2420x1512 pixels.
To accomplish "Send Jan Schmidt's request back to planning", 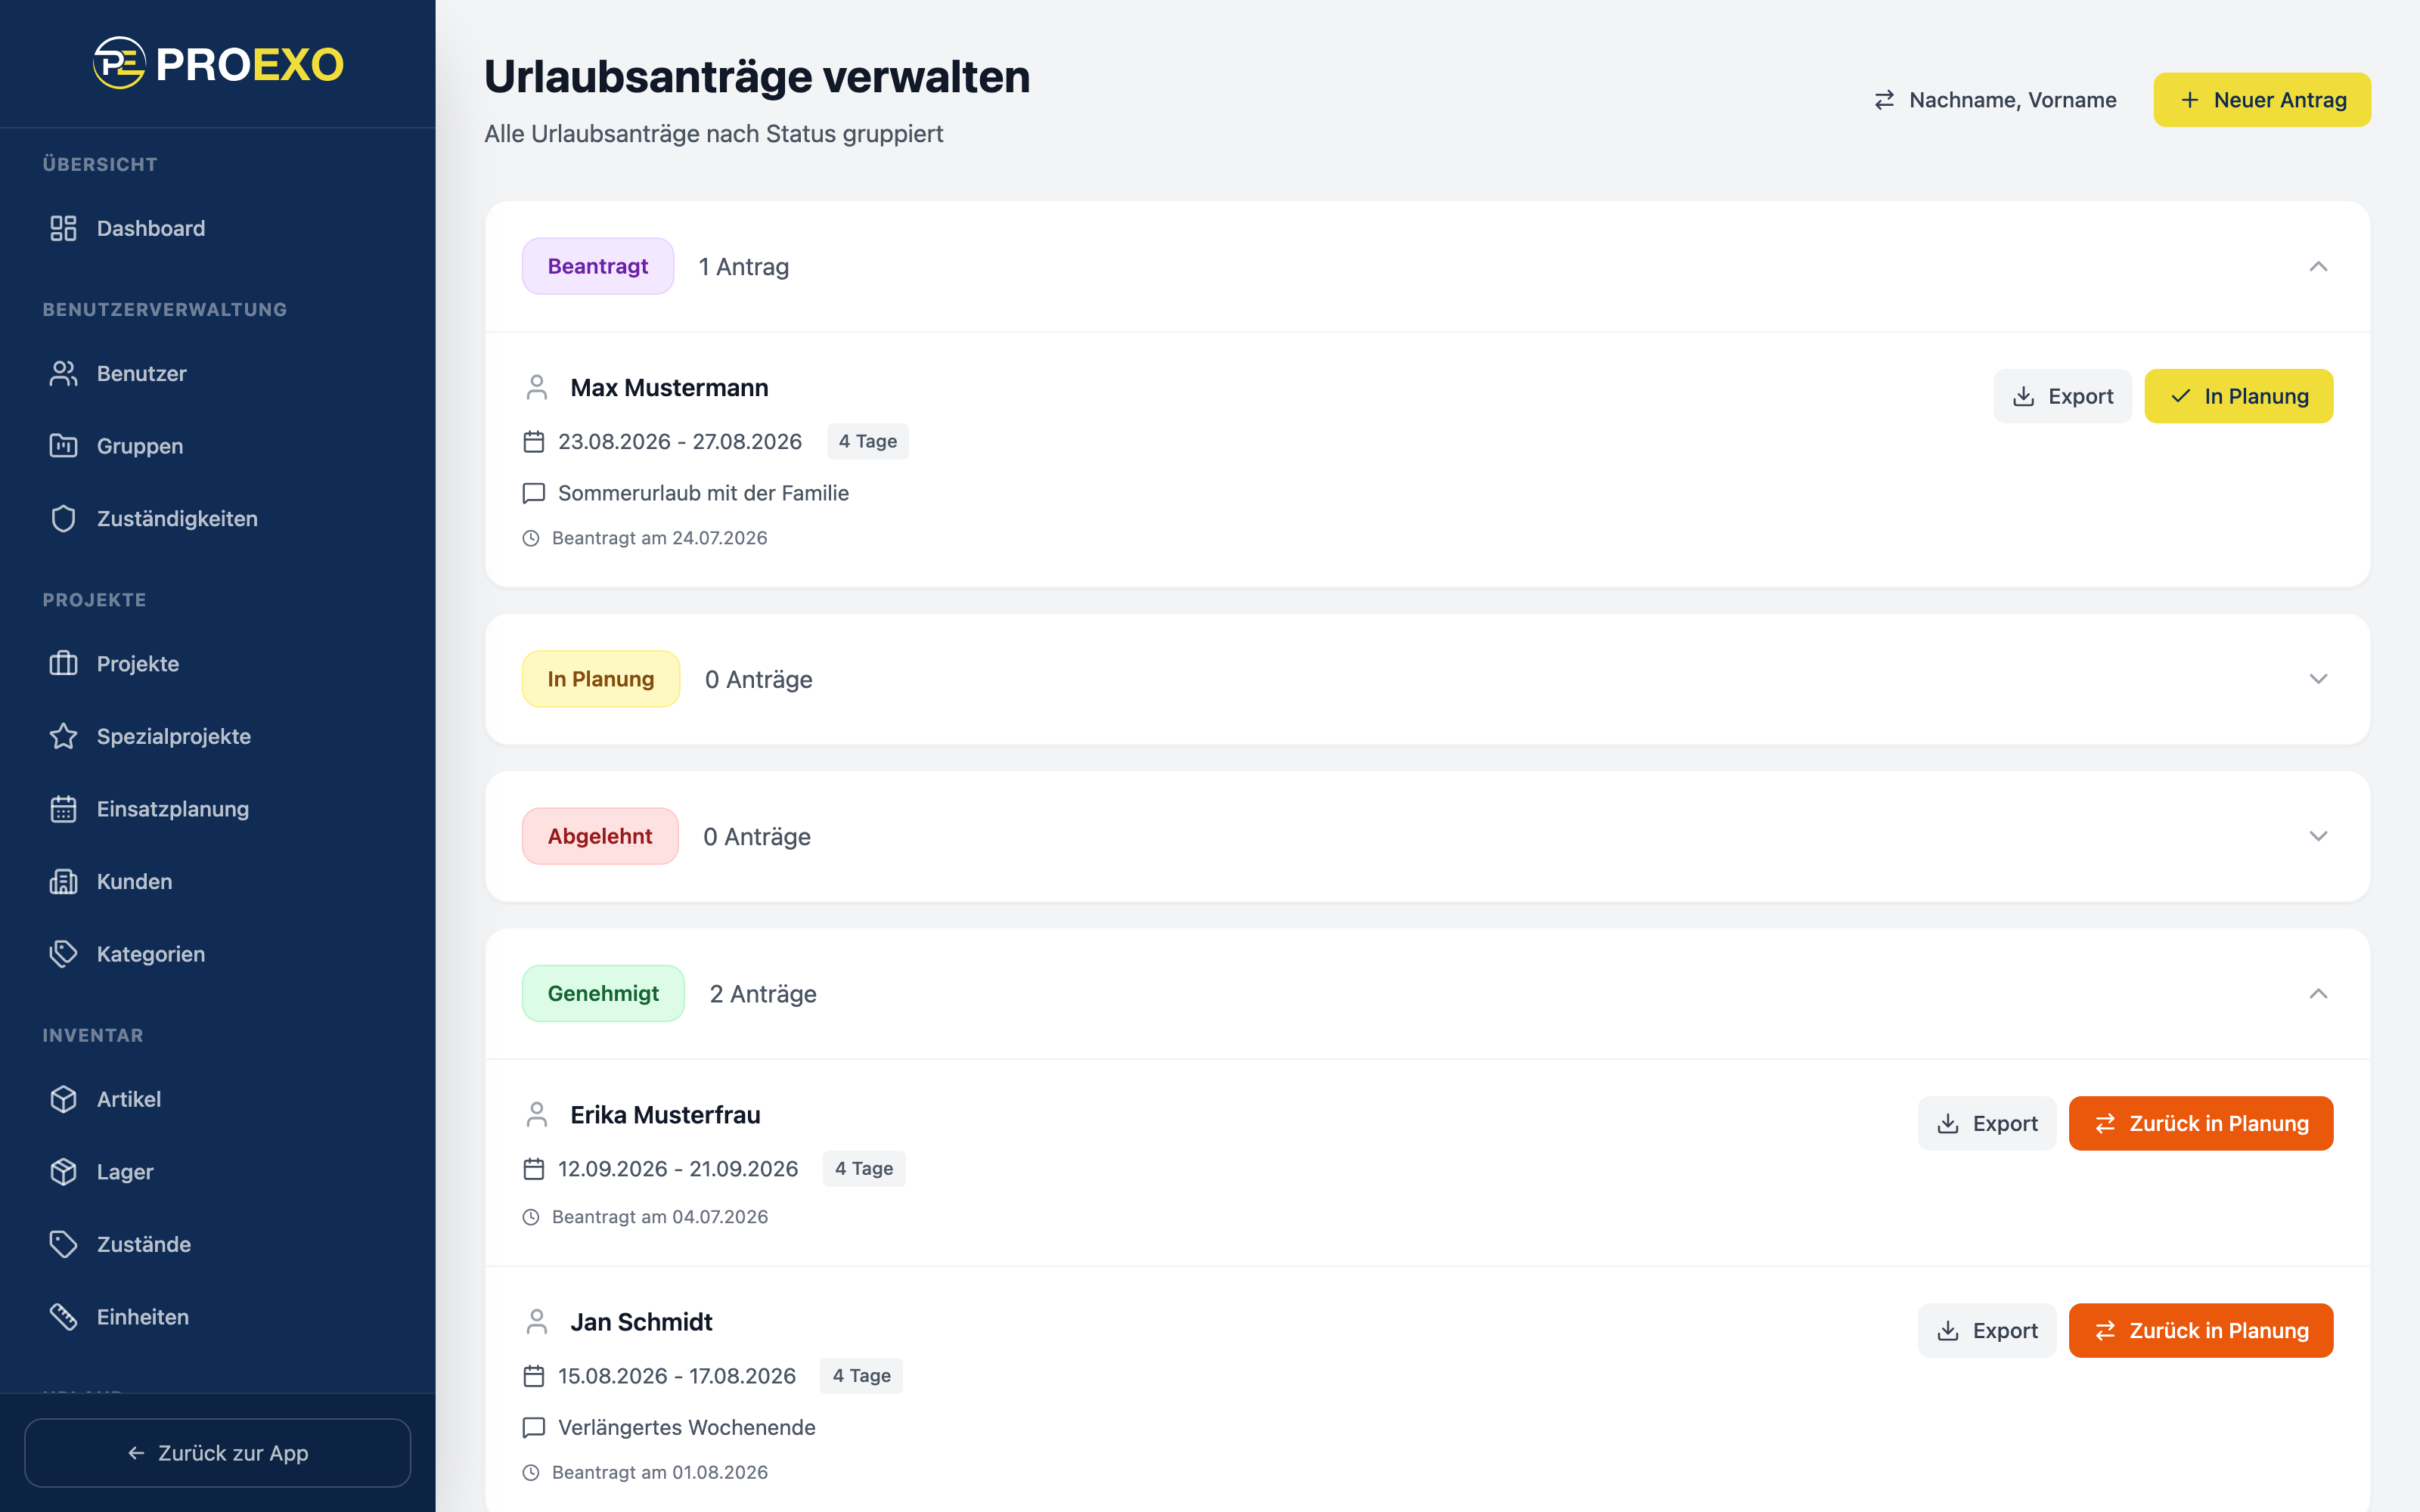I will click(2200, 1330).
